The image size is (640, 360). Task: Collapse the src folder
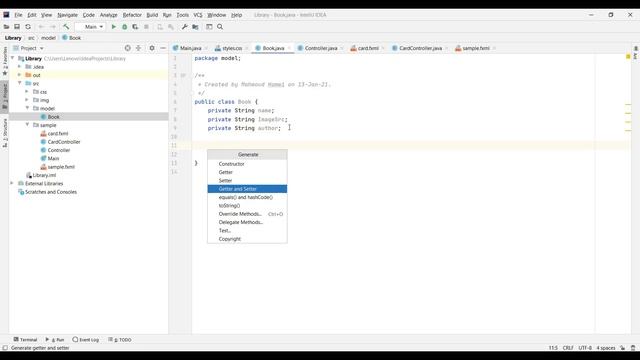(x=19, y=83)
